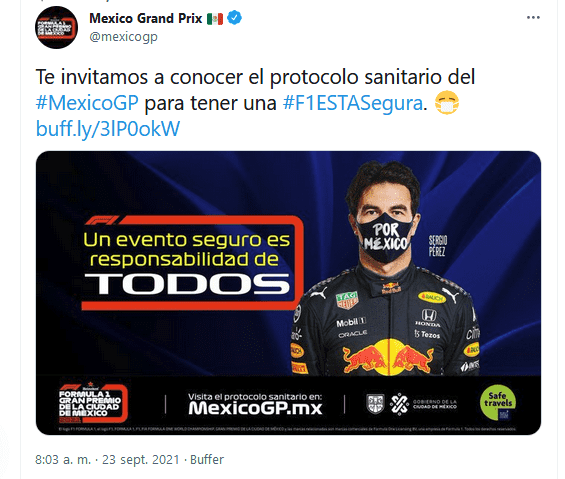This screenshot has width=565, height=479.
Task: Click the TODOS headline banner in image
Action: coord(192,263)
